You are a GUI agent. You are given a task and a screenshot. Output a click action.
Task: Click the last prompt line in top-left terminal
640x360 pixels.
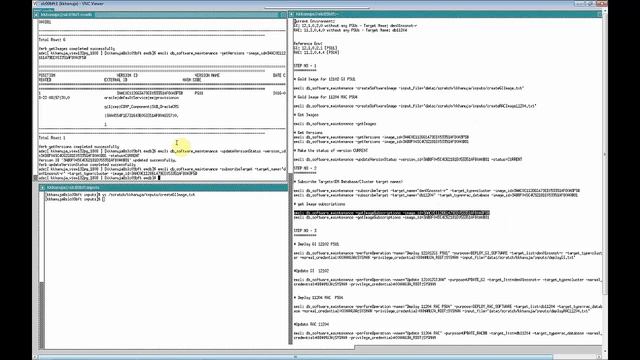(x=99, y=178)
